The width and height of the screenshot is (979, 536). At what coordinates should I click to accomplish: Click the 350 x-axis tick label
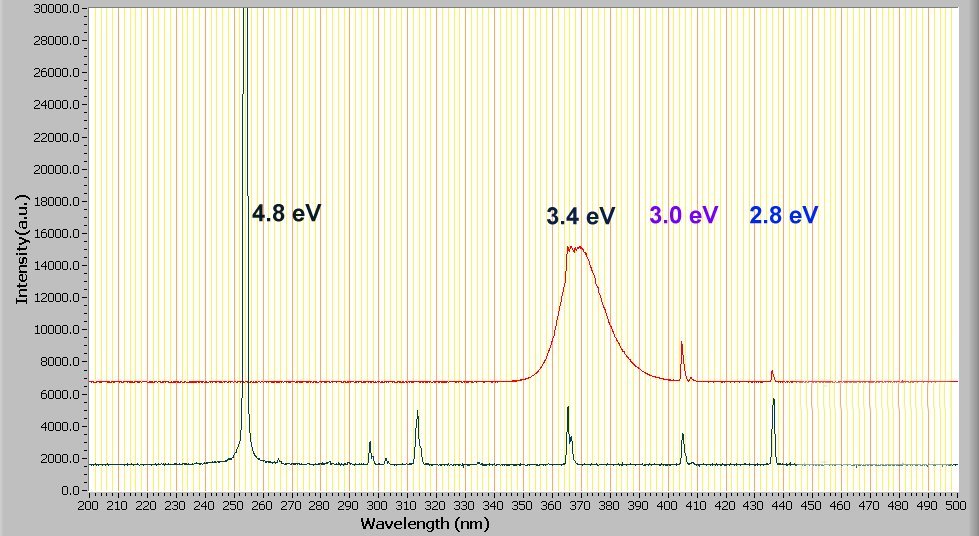(x=523, y=505)
